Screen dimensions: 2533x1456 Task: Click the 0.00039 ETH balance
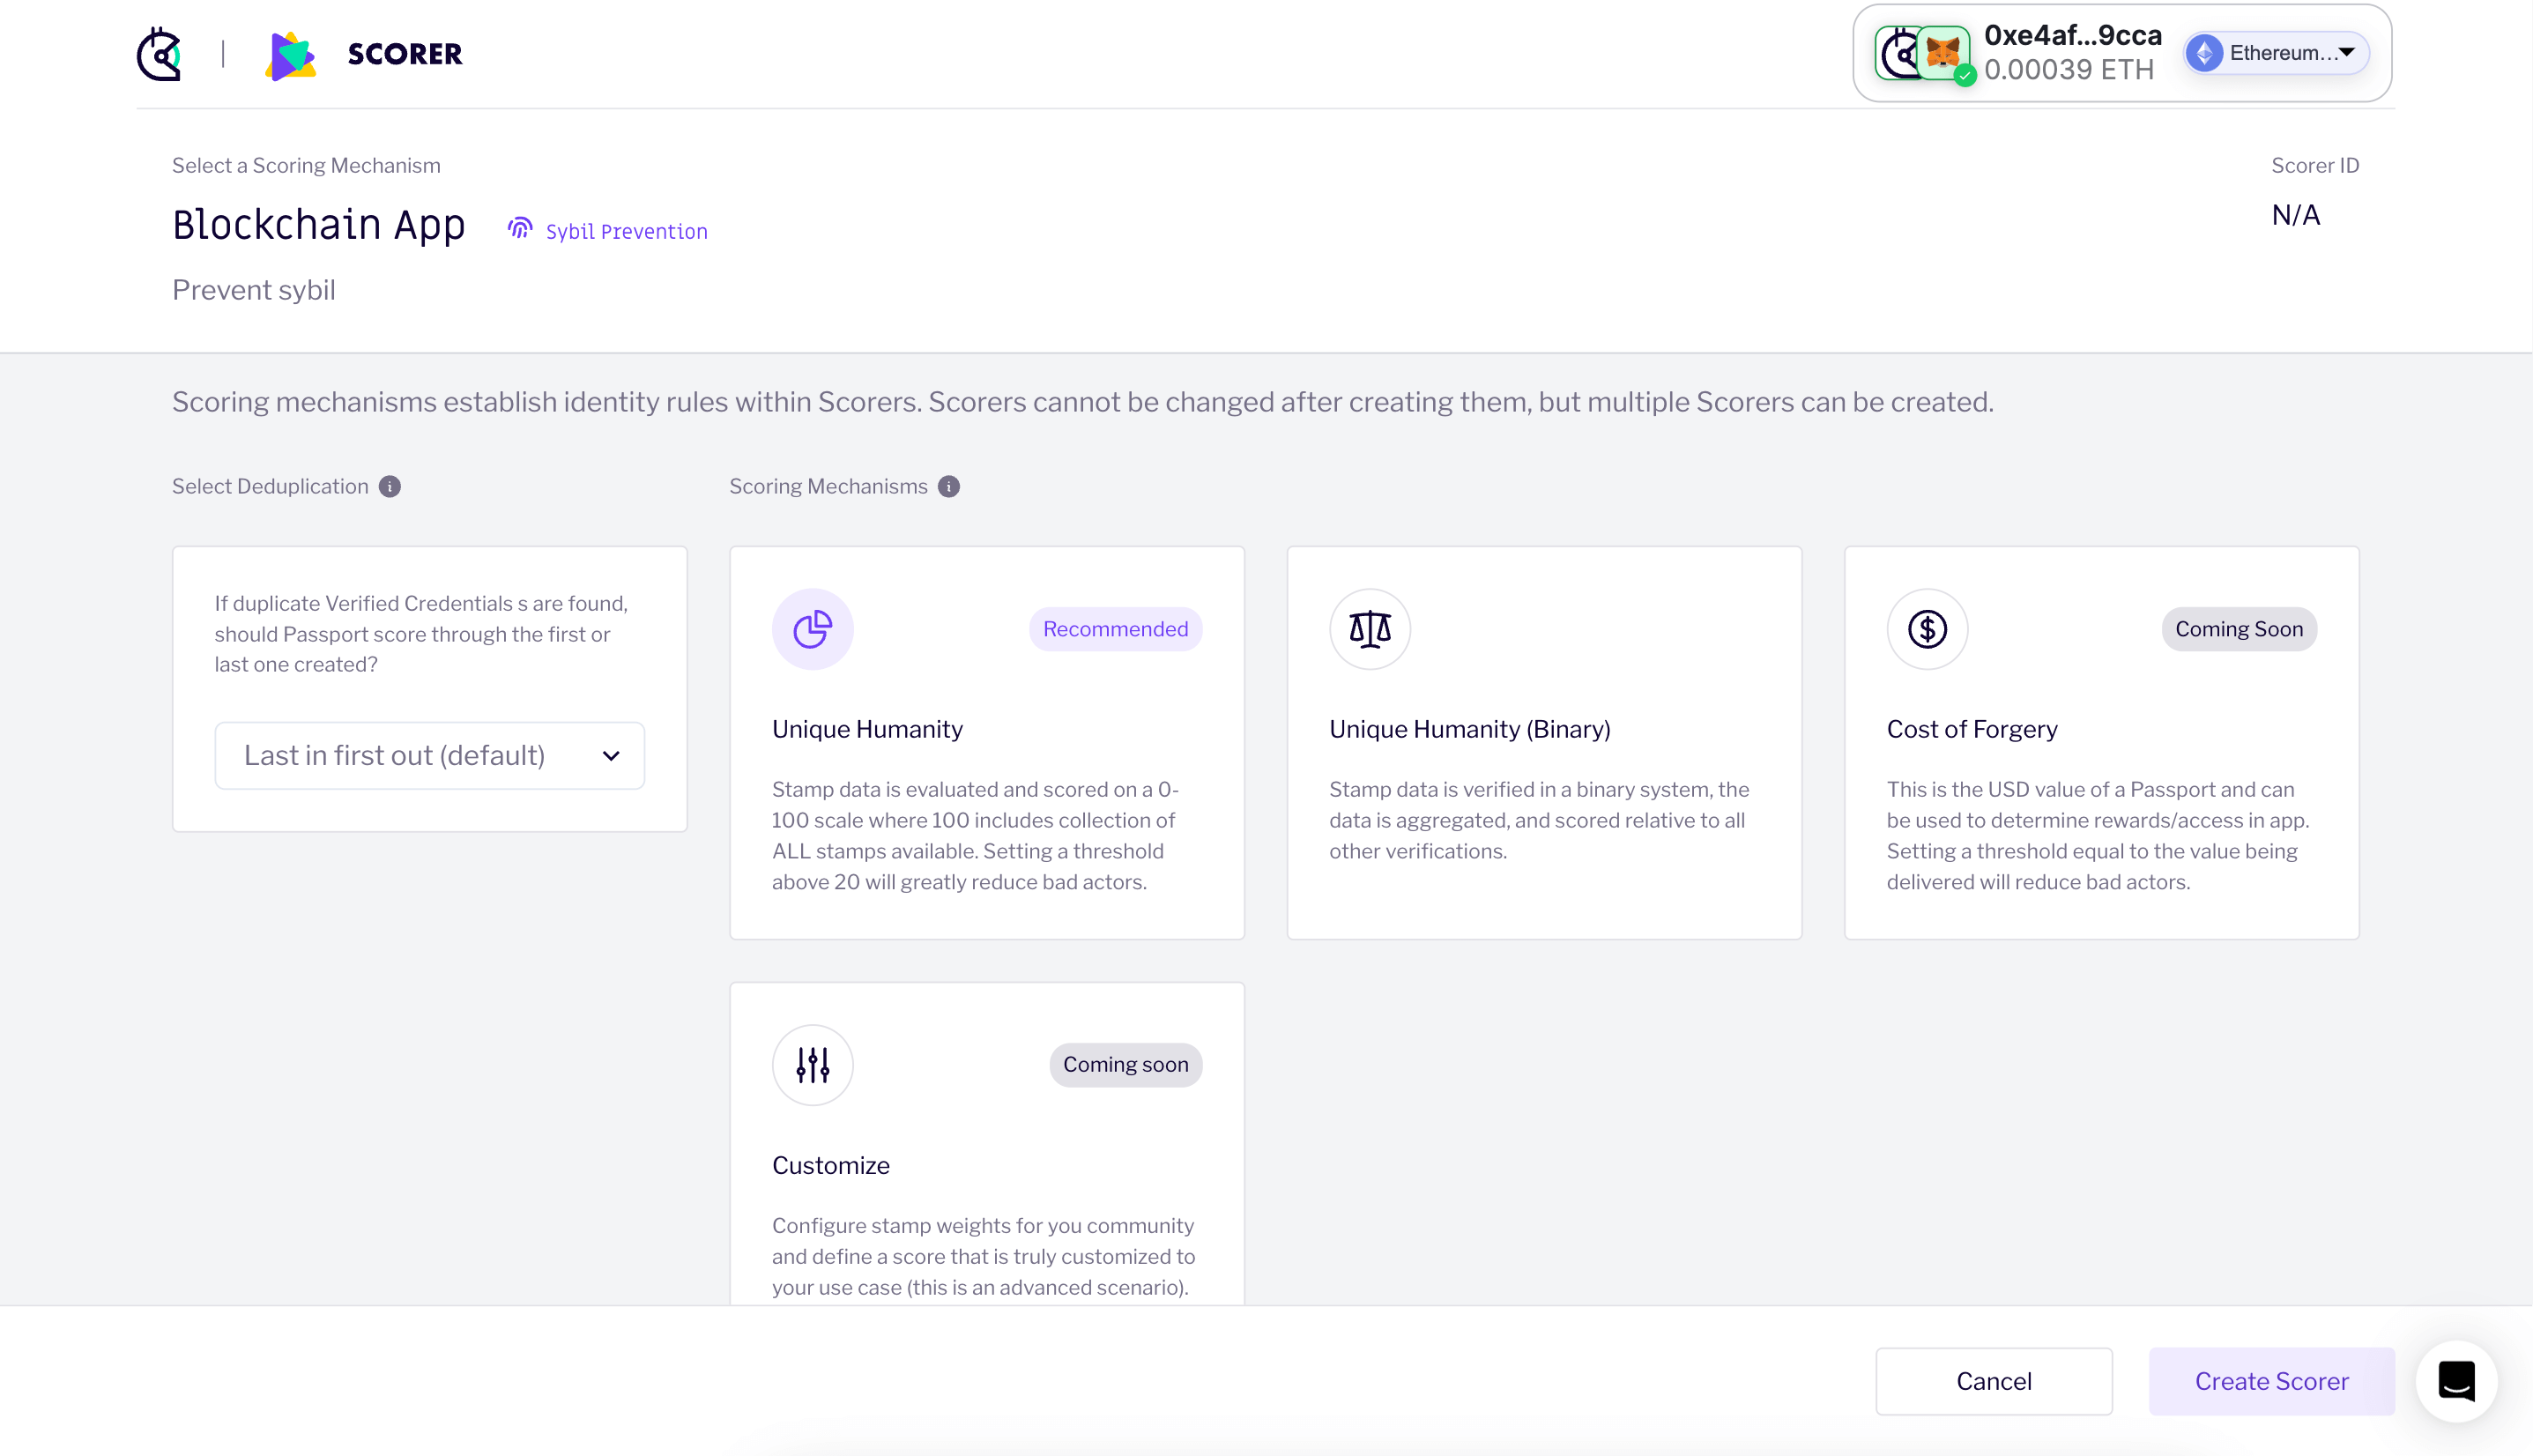tap(2068, 70)
